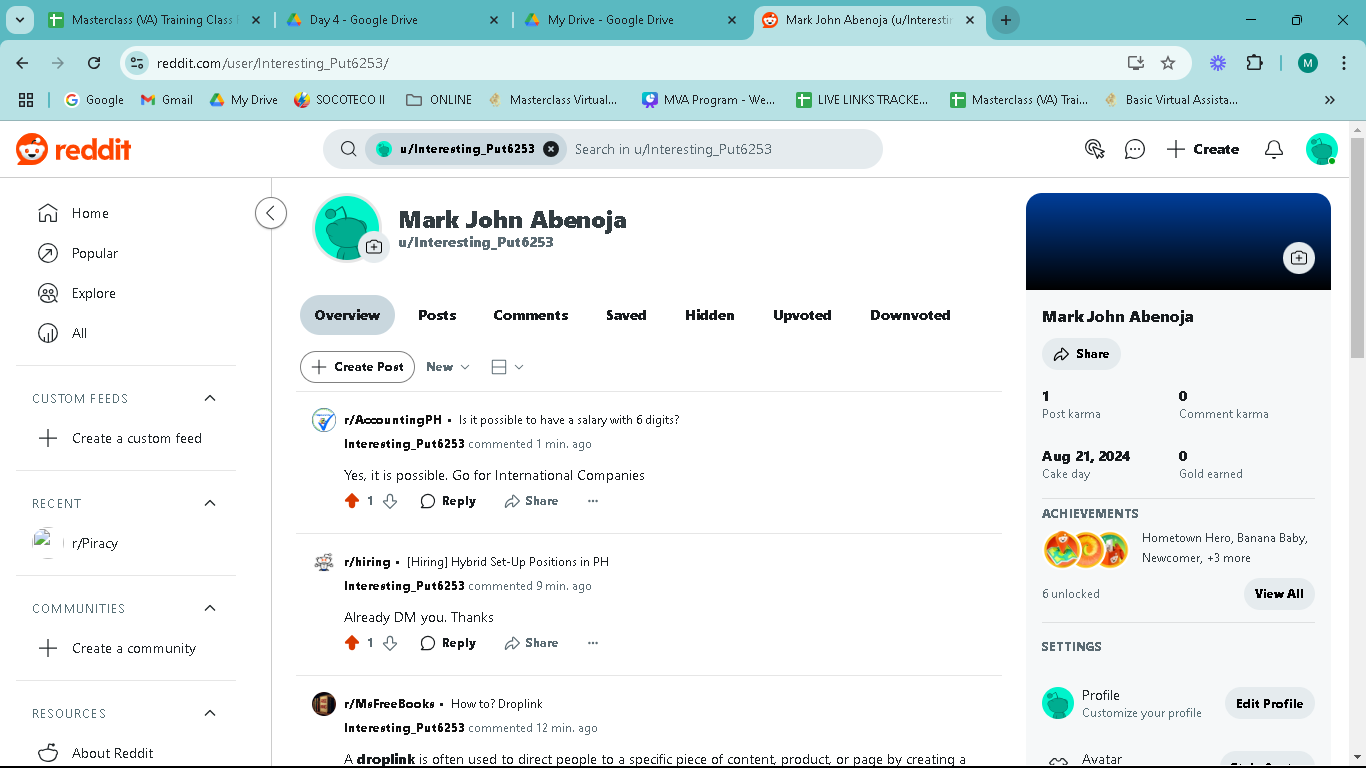The height and width of the screenshot is (768, 1366).
Task: Click the Edit Profile button
Action: point(1269,703)
